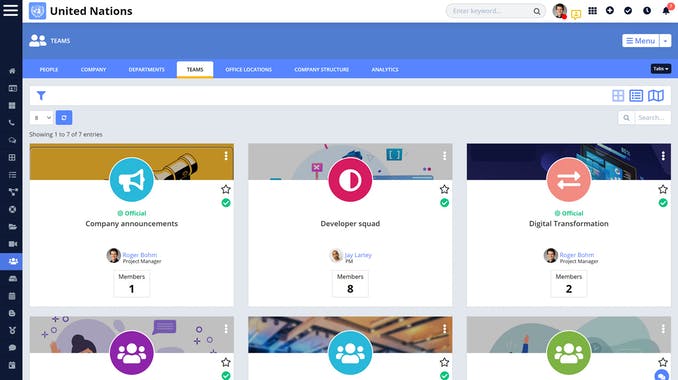Viewport: 678px width, 380px height.
Task: Switch to the Departments tab
Action: pyautogui.click(x=147, y=69)
